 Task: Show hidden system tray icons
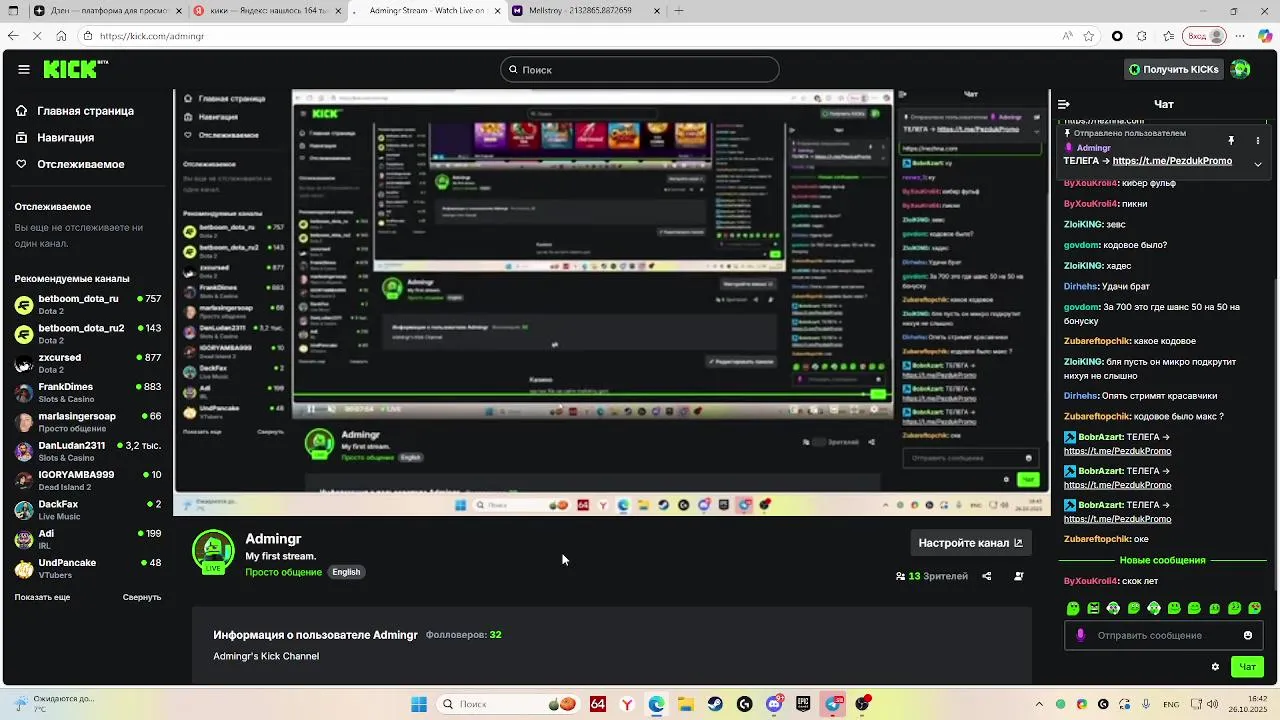(1037, 704)
